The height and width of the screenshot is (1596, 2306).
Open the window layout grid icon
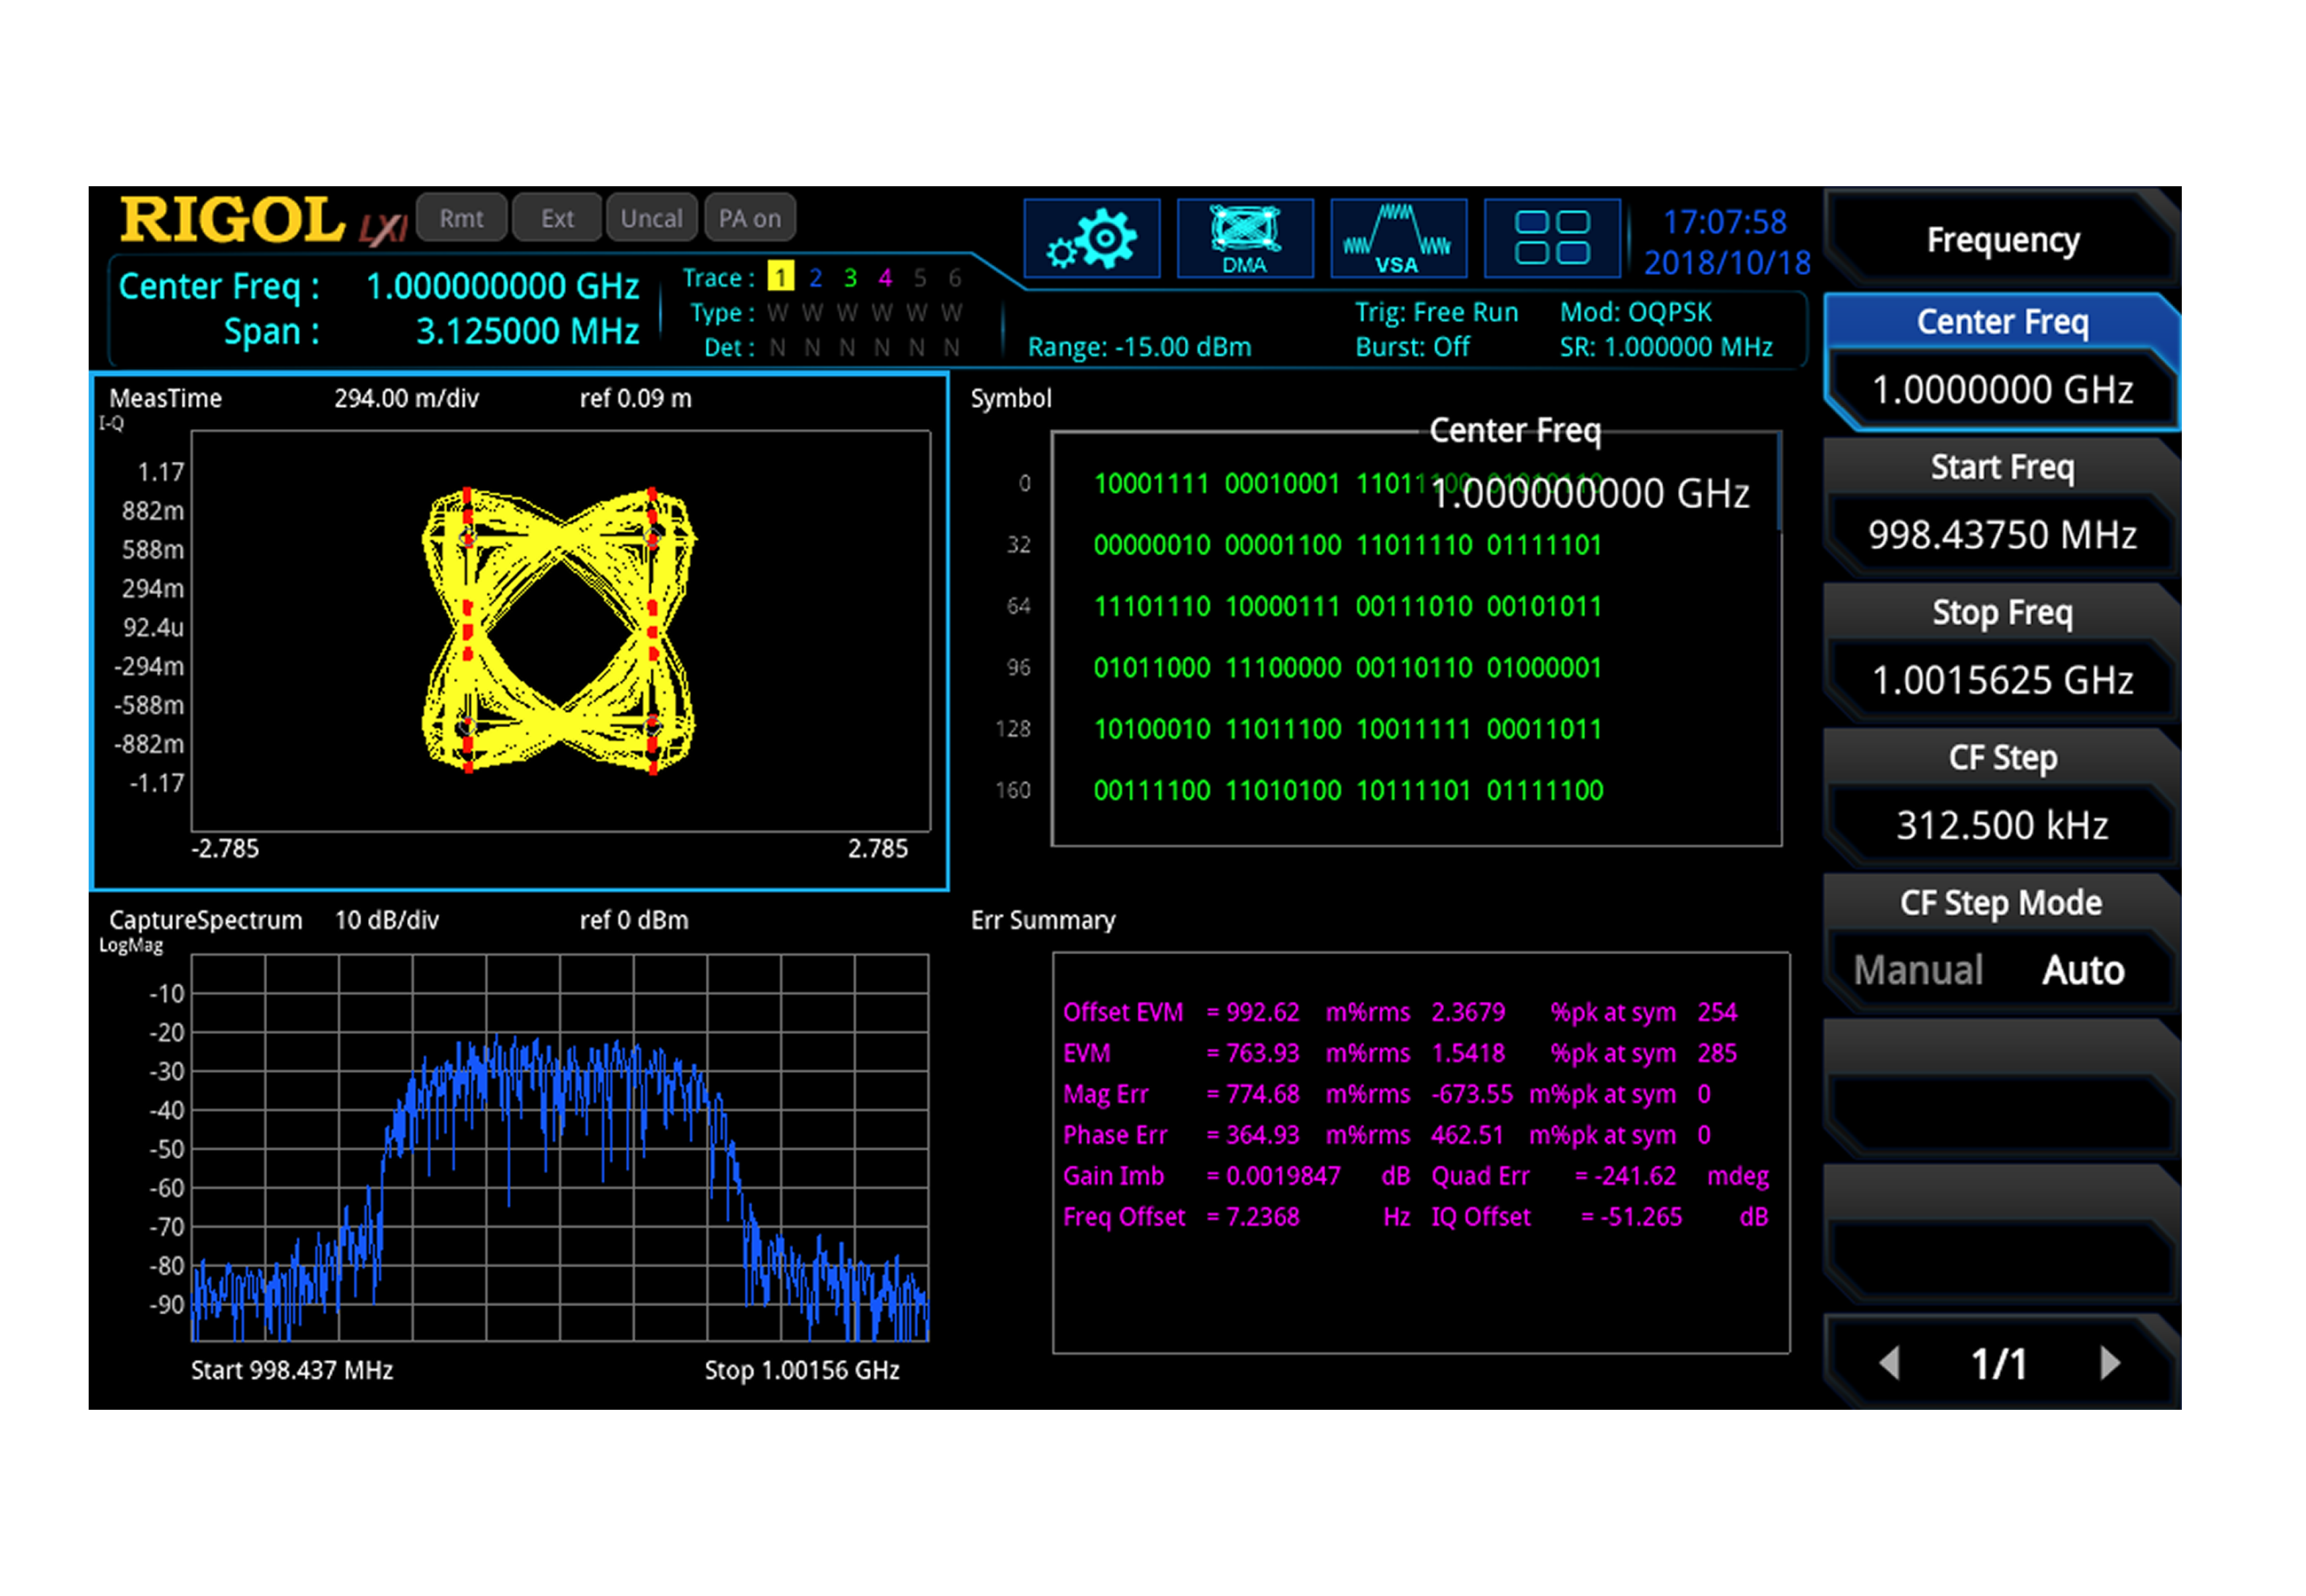pos(1551,238)
